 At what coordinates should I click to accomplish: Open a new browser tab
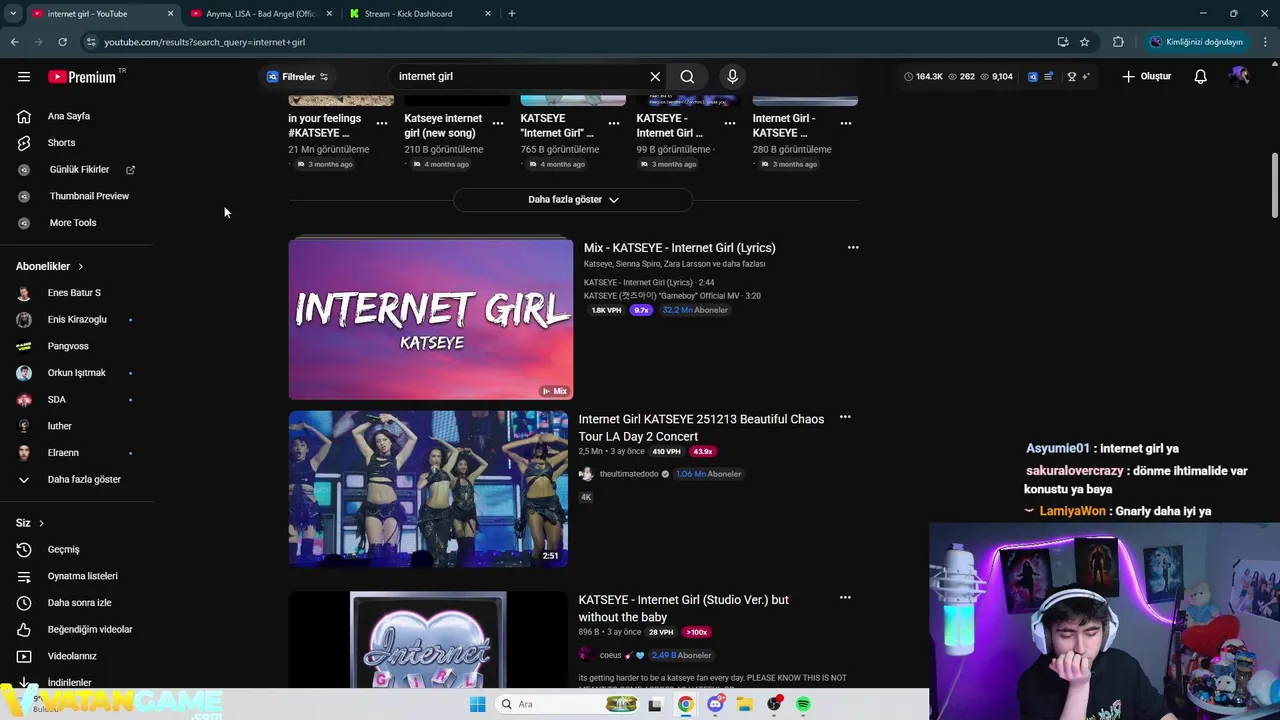click(x=512, y=14)
